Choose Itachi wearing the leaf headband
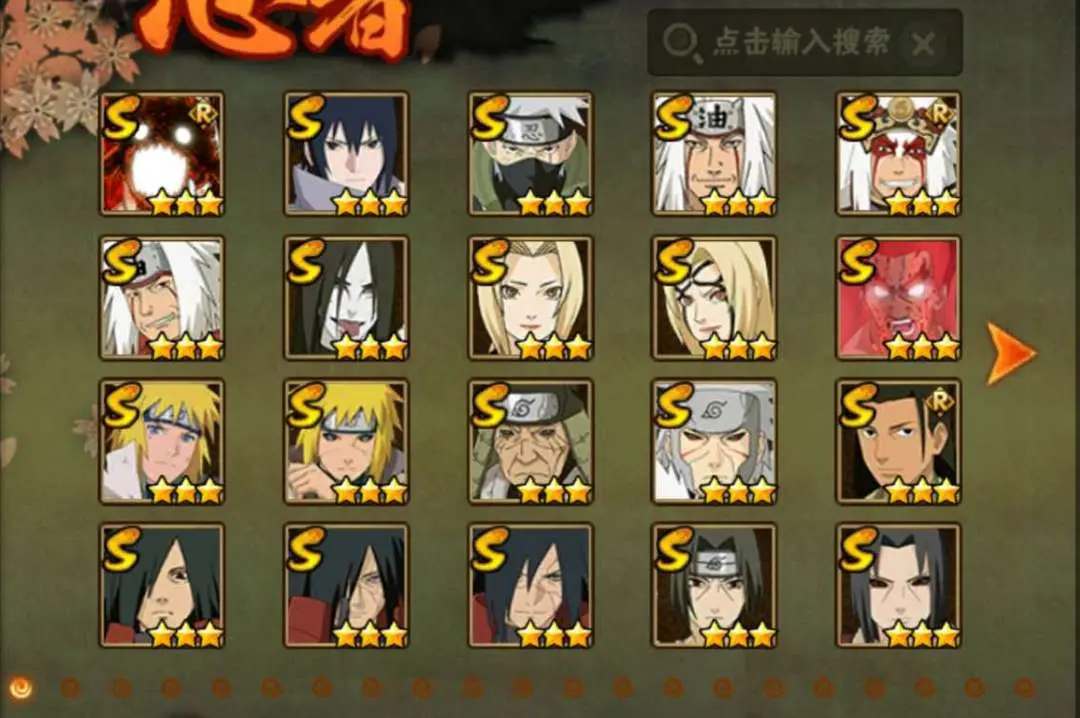Screen dimensions: 1080x718 (x=714, y=586)
